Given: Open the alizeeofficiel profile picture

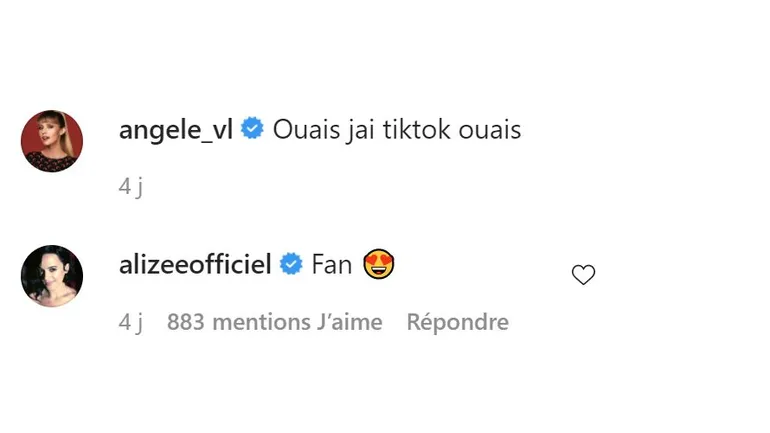Looking at the screenshot, I should point(52,276).
